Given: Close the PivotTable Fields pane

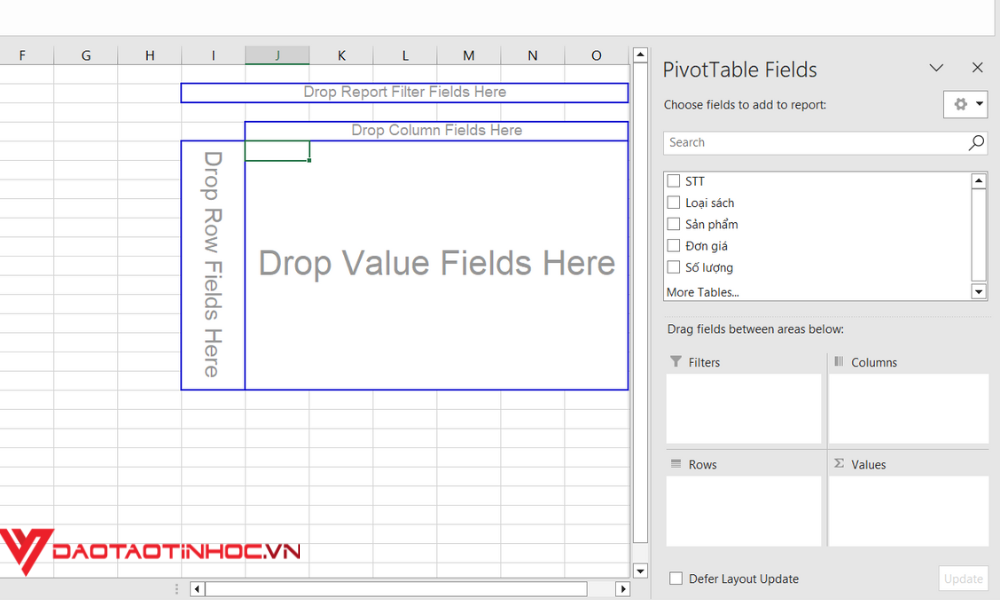Looking at the screenshot, I should click(x=977, y=68).
